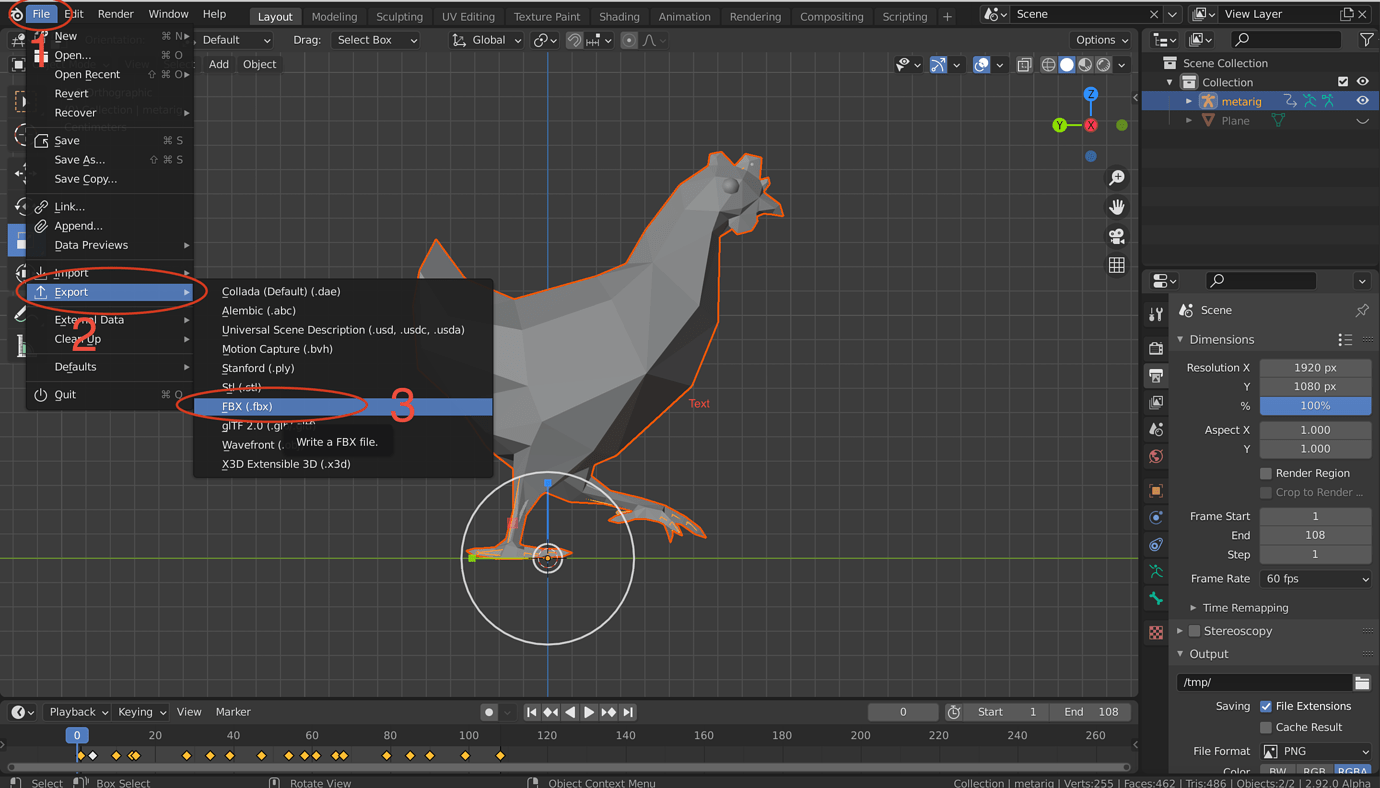This screenshot has height=788, width=1380.
Task: Click the camera view icon in viewport gizmos
Action: pos(1117,236)
